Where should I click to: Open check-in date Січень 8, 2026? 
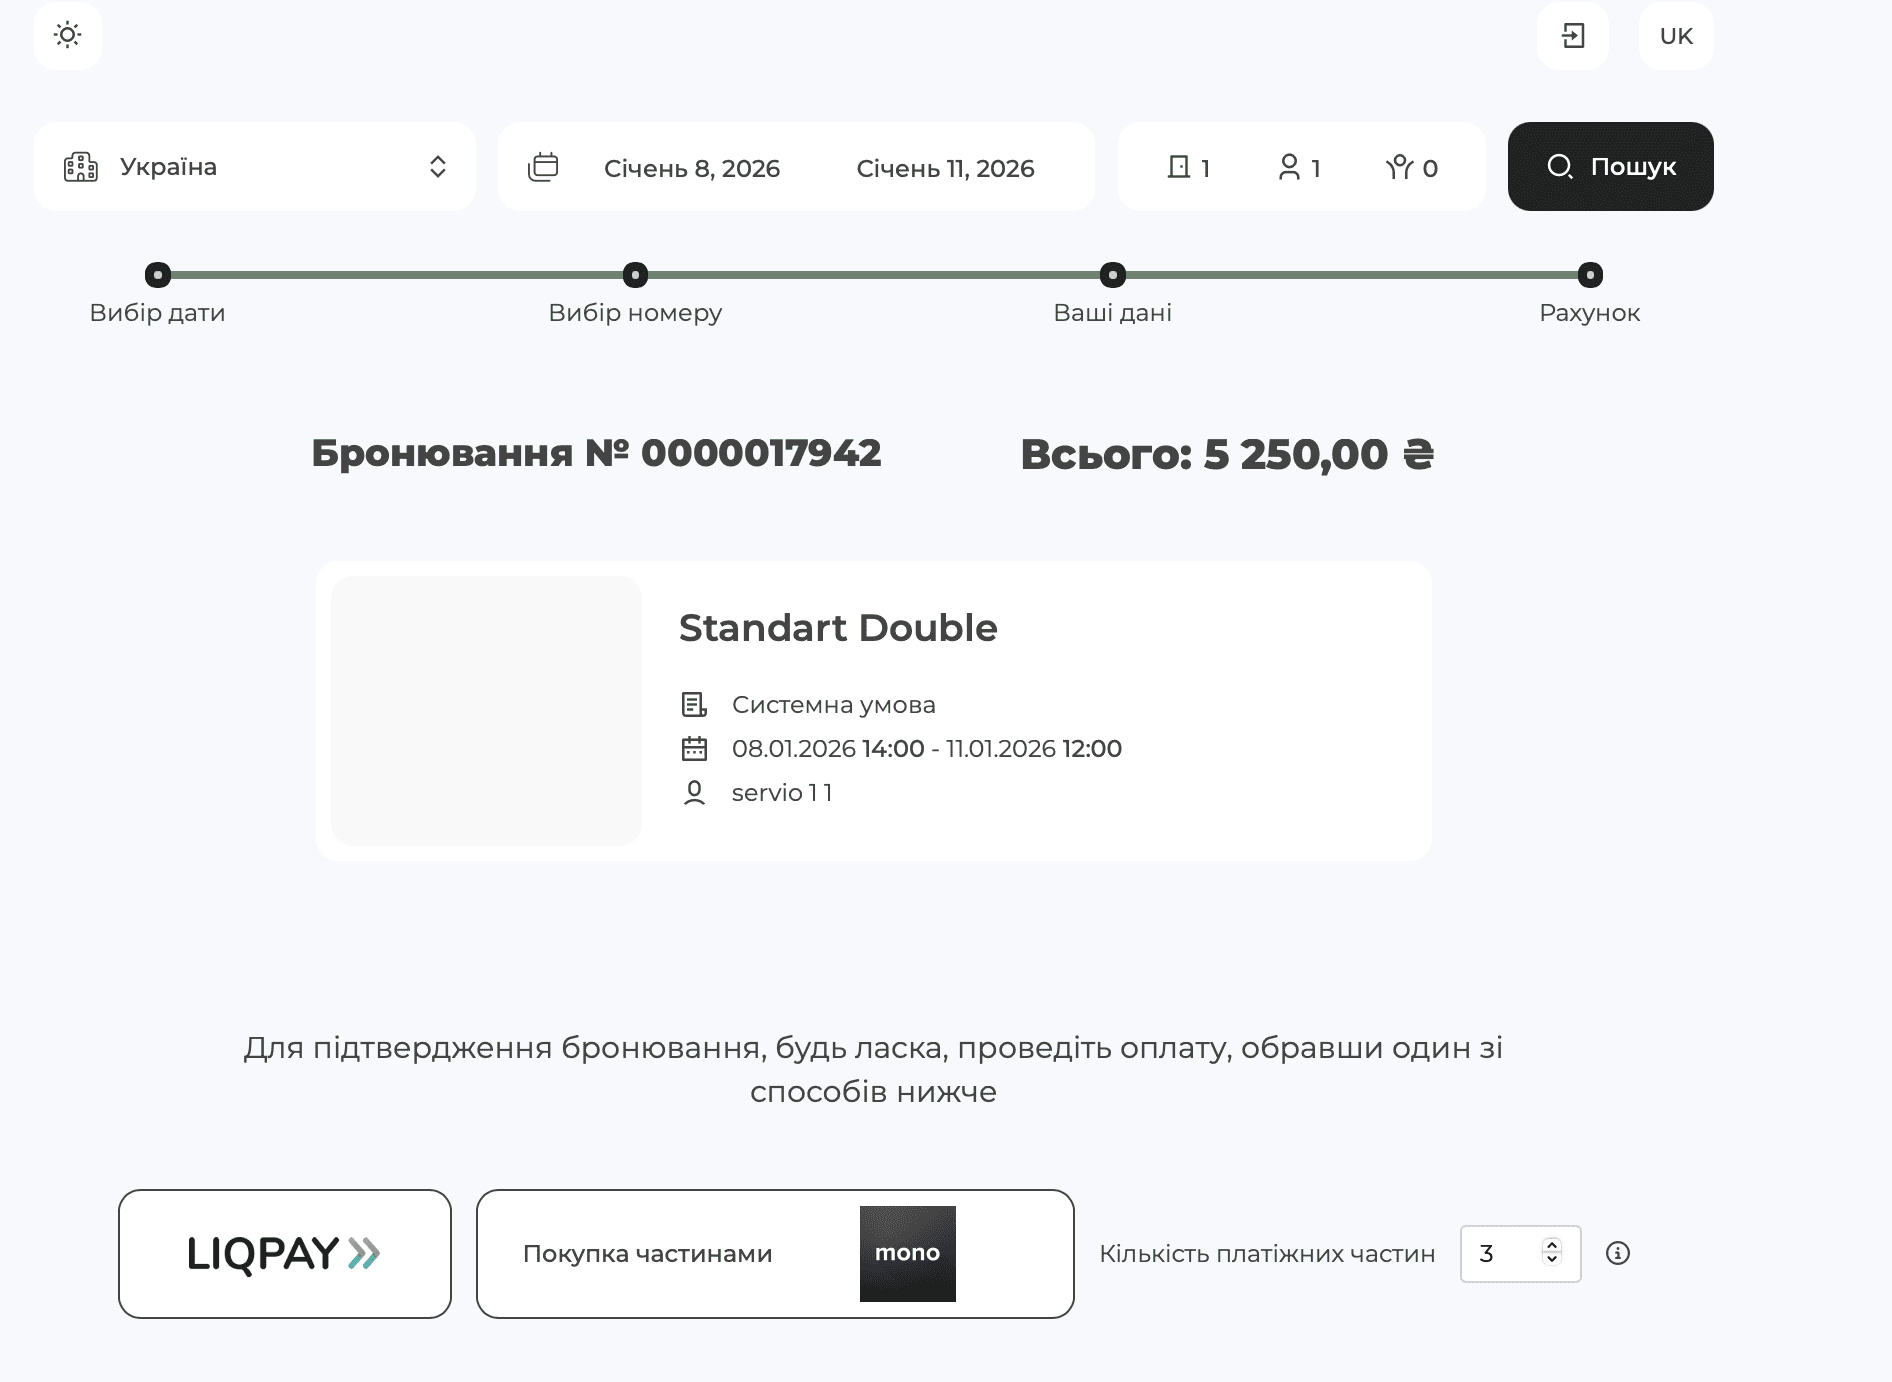pos(691,169)
